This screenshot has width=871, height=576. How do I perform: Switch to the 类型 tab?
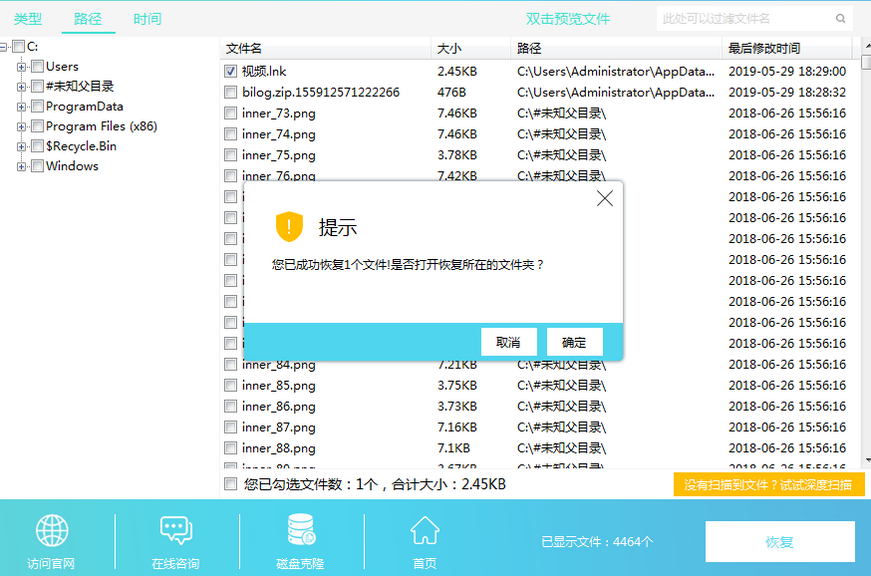[x=28, y=17]
